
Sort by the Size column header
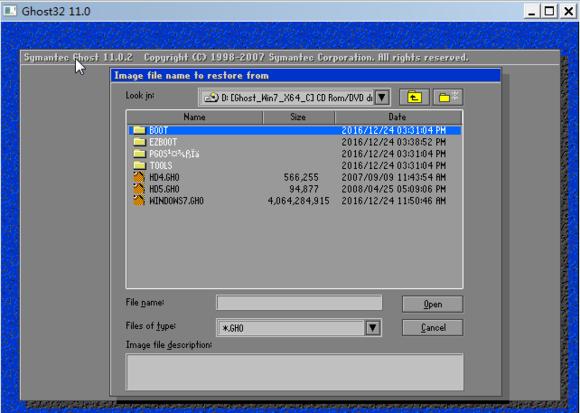[x=298, y=117]
